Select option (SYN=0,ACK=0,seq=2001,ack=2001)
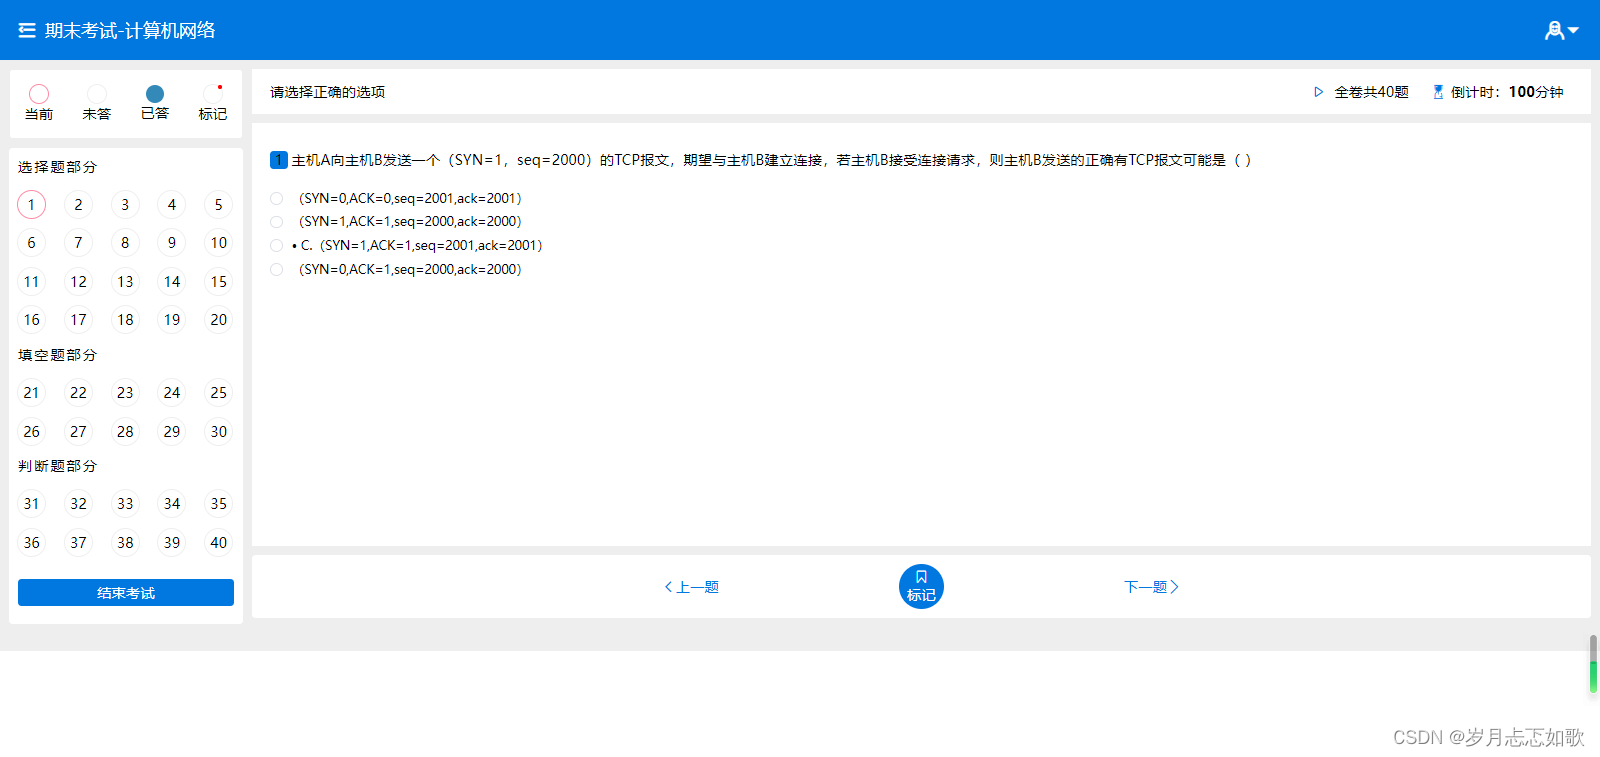The width and height of the screenshot is (1600, 757). [x=276, y=199]
